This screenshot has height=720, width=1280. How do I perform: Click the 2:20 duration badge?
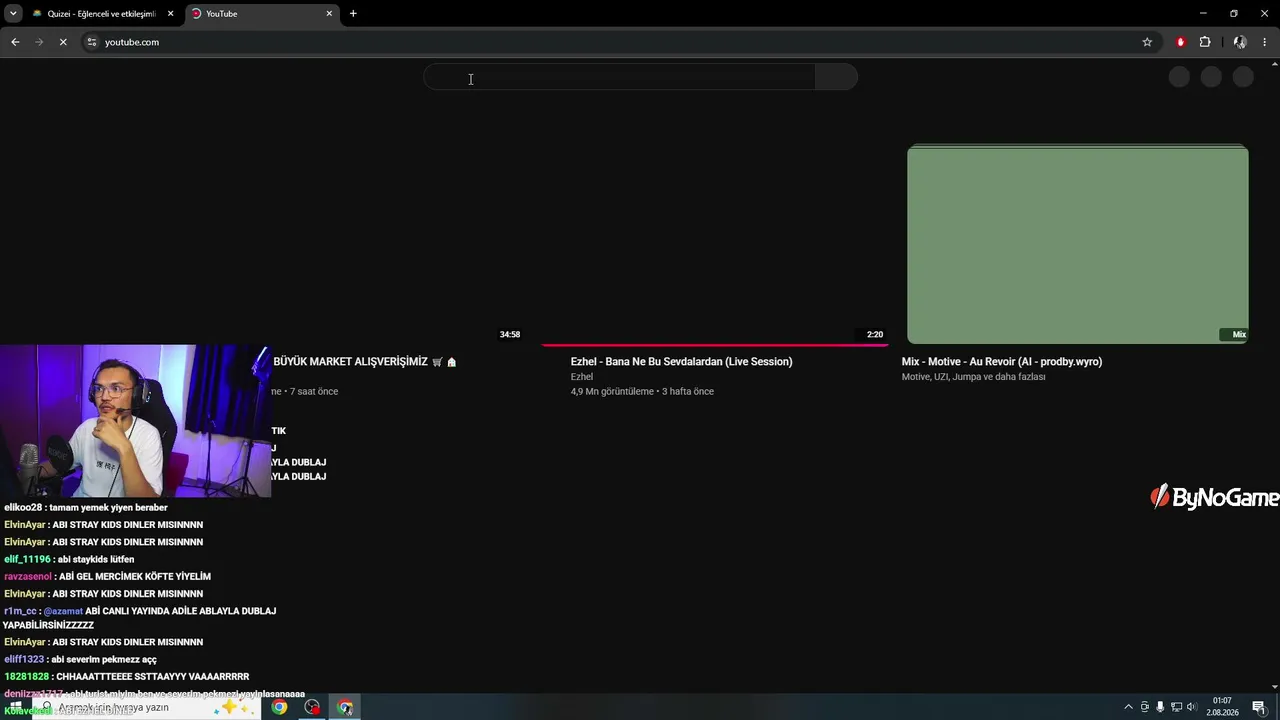click(875, 334)
